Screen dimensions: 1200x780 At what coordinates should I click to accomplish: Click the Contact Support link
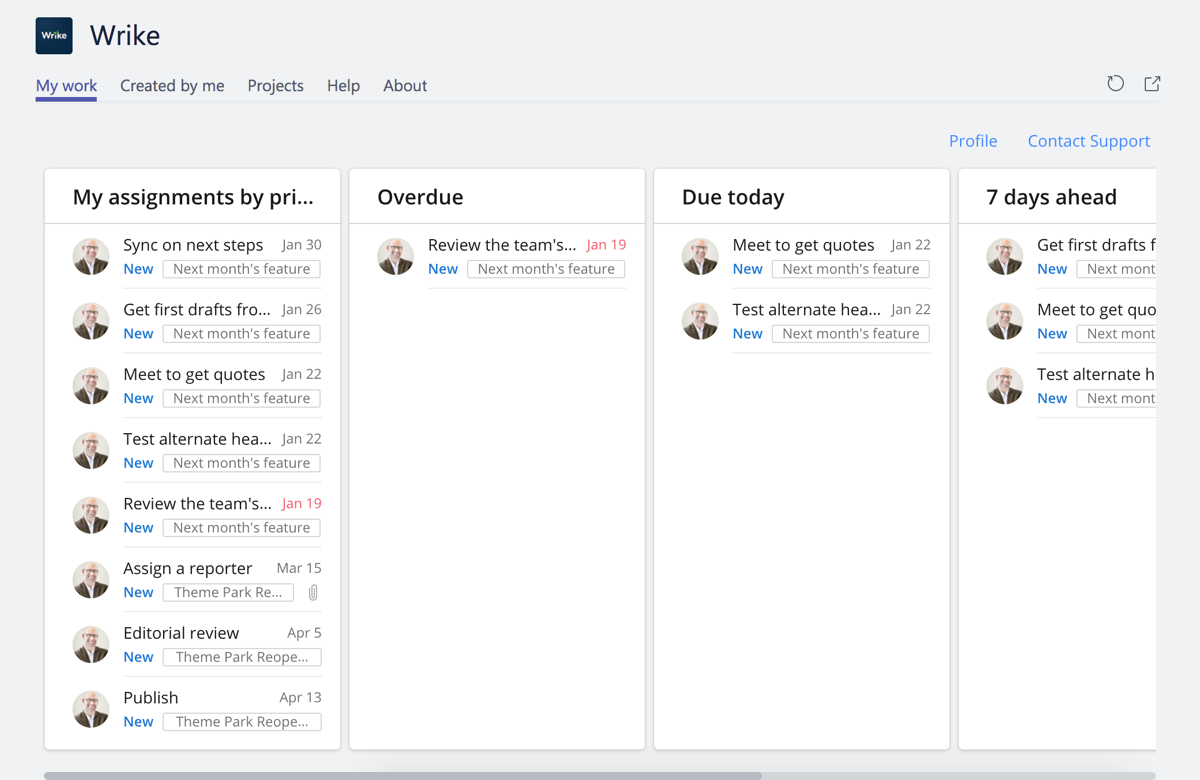click(1089, 141)
